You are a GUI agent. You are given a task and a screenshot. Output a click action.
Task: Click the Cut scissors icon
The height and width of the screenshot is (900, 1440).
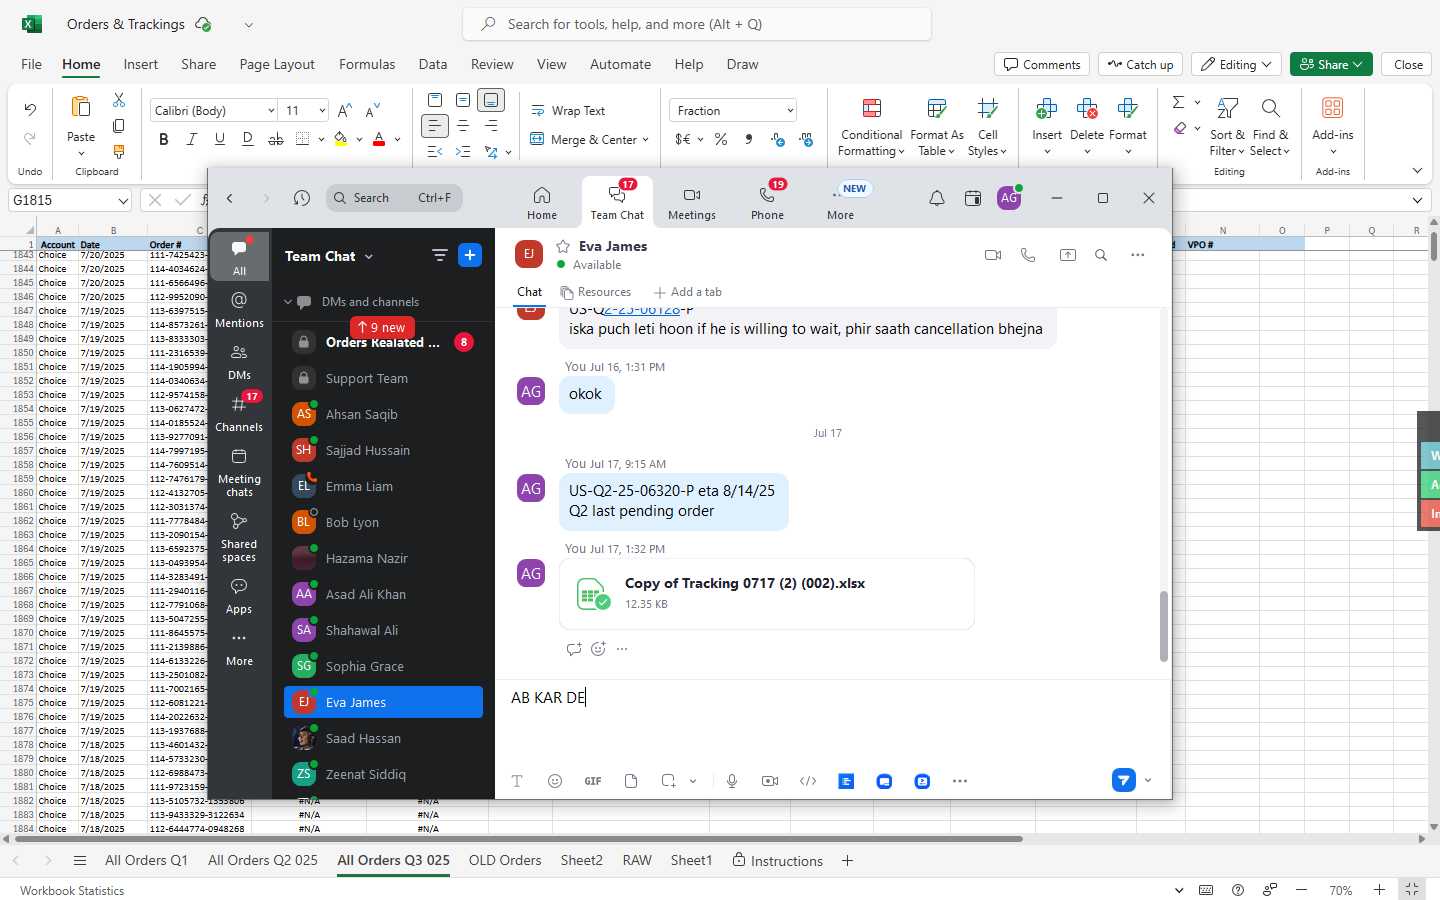(x=119, y=100)
